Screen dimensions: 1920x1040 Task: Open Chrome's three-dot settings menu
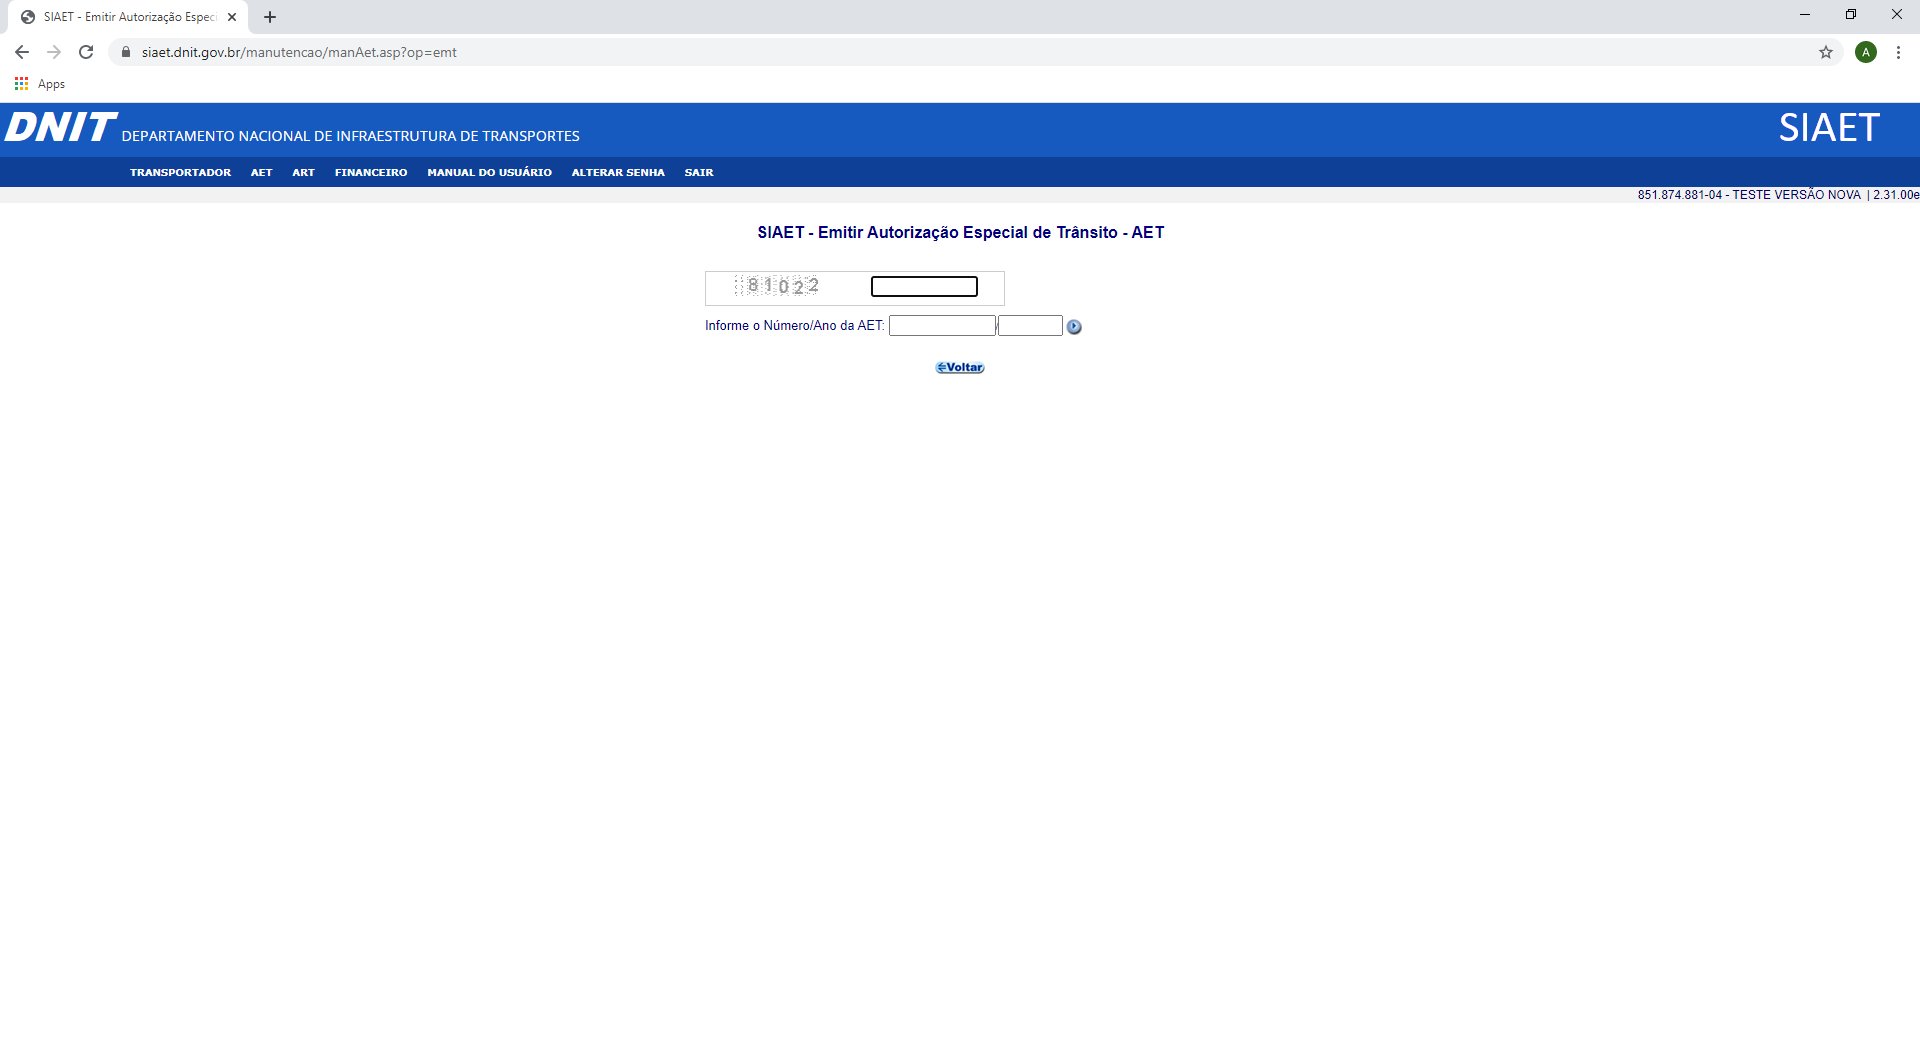tap(1898, 51)
